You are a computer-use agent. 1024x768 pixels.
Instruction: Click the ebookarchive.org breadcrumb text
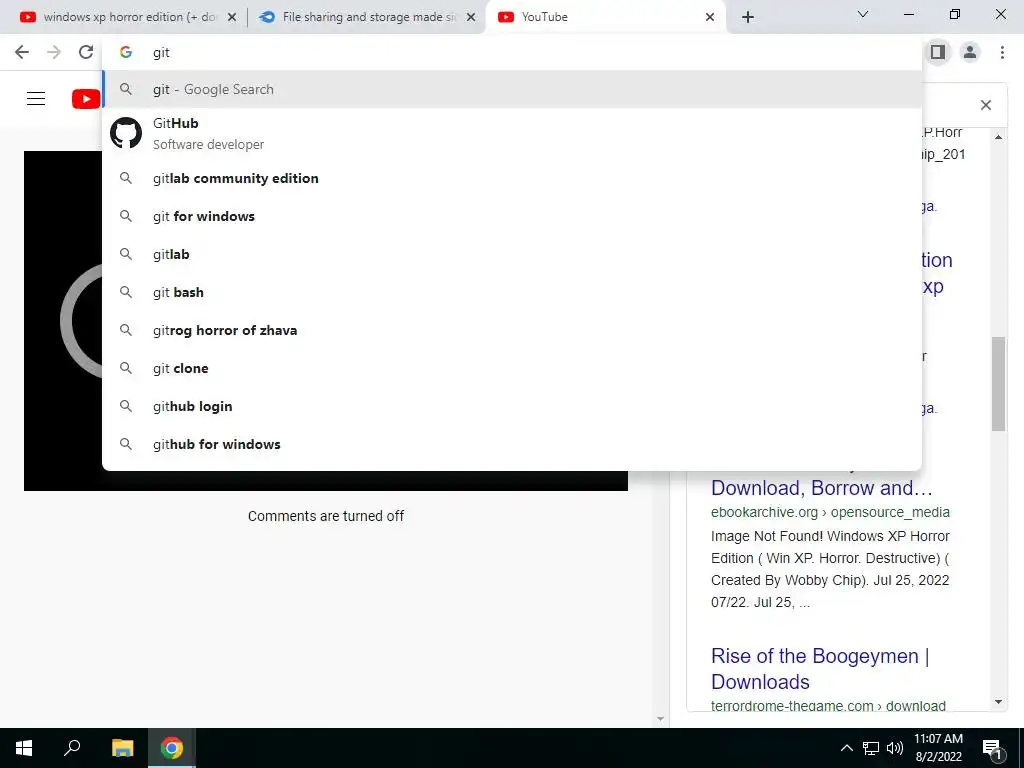pos(830,512)
